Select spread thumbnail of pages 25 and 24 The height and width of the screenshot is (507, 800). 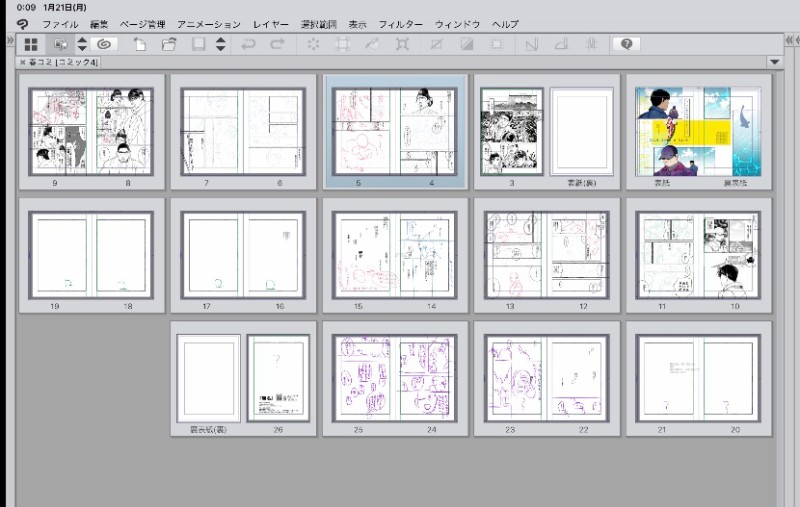click(x=395, y=378)
